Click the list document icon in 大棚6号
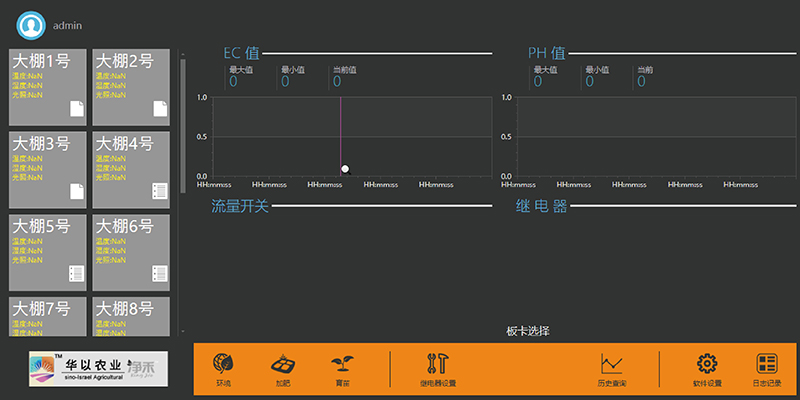The width and height of the screenshot is (800, 400). click(160, 274)
